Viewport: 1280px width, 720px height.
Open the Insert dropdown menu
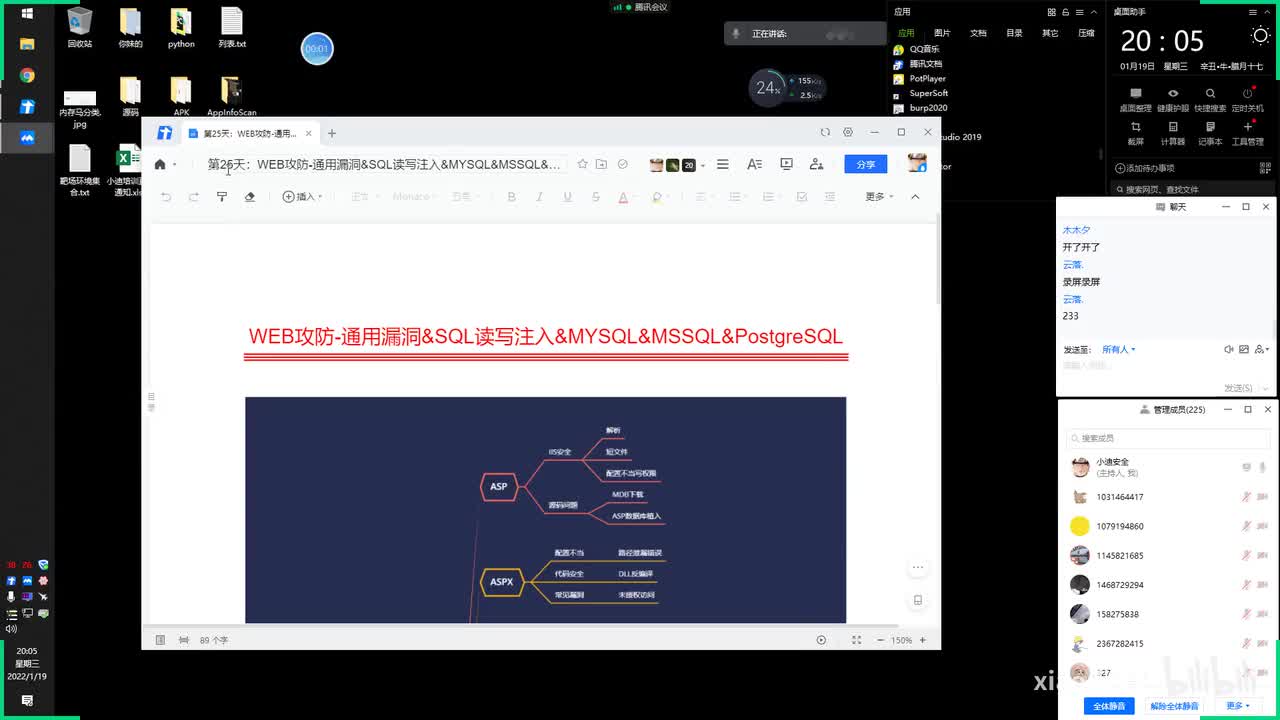point(302,197)
